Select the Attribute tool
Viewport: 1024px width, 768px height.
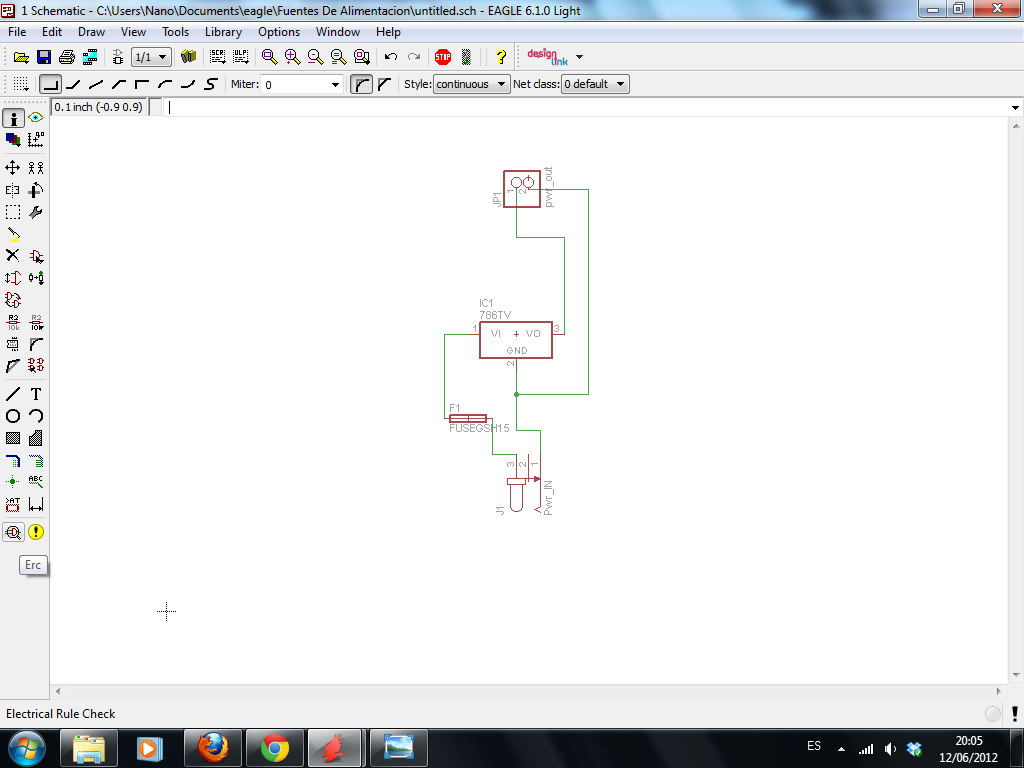13,504
